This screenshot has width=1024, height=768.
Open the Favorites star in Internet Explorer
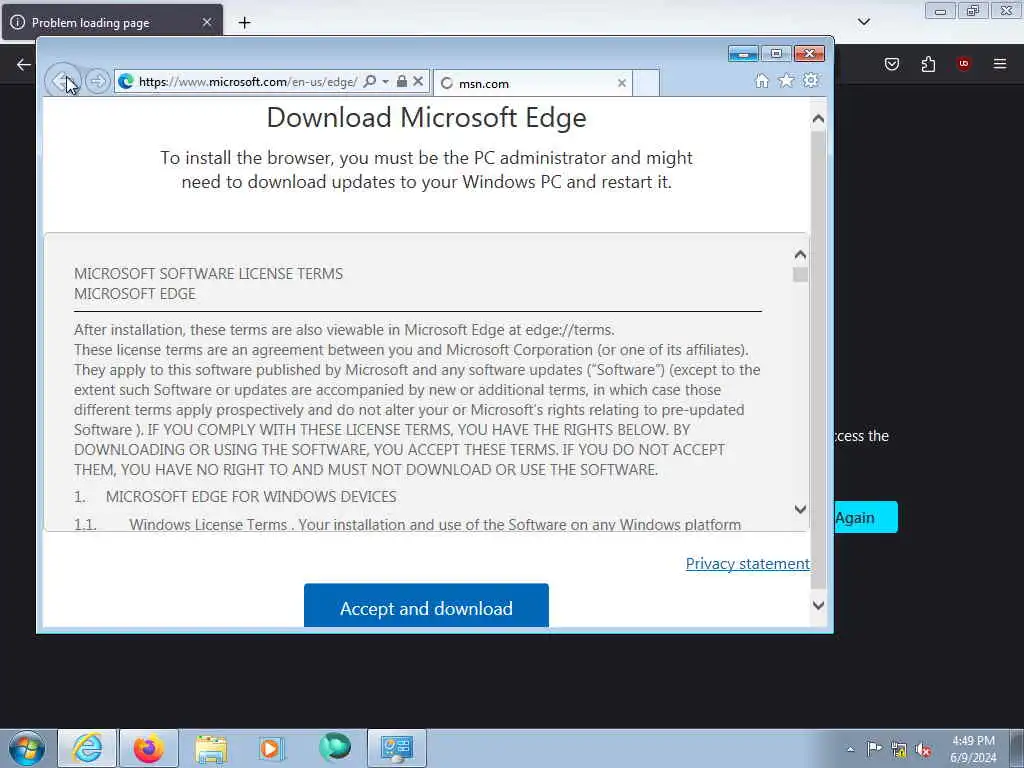pos(786,81)
